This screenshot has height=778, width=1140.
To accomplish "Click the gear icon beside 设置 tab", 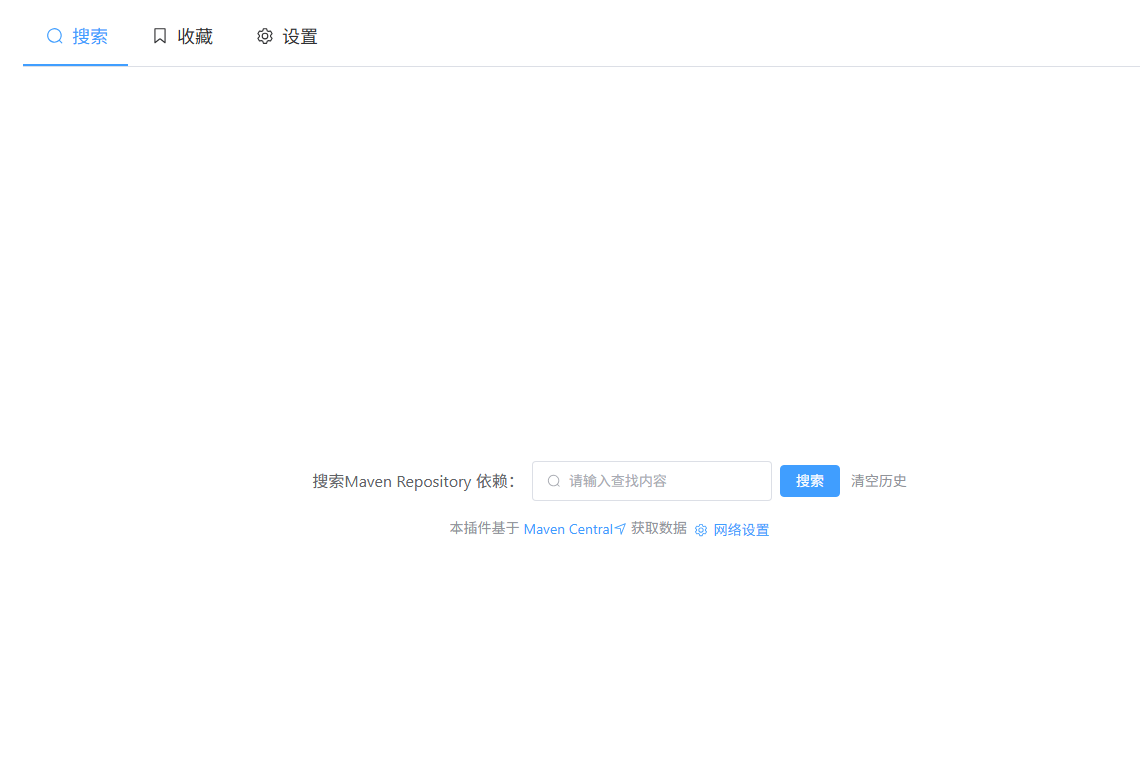I will tap(265, 36).
